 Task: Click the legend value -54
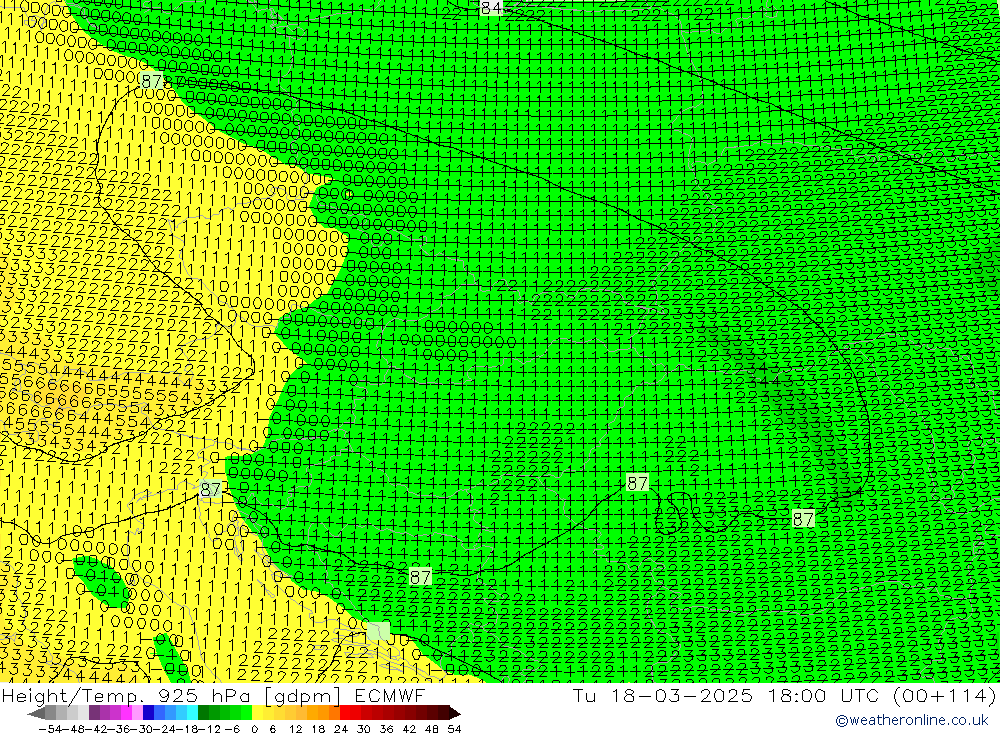[50, 729]
